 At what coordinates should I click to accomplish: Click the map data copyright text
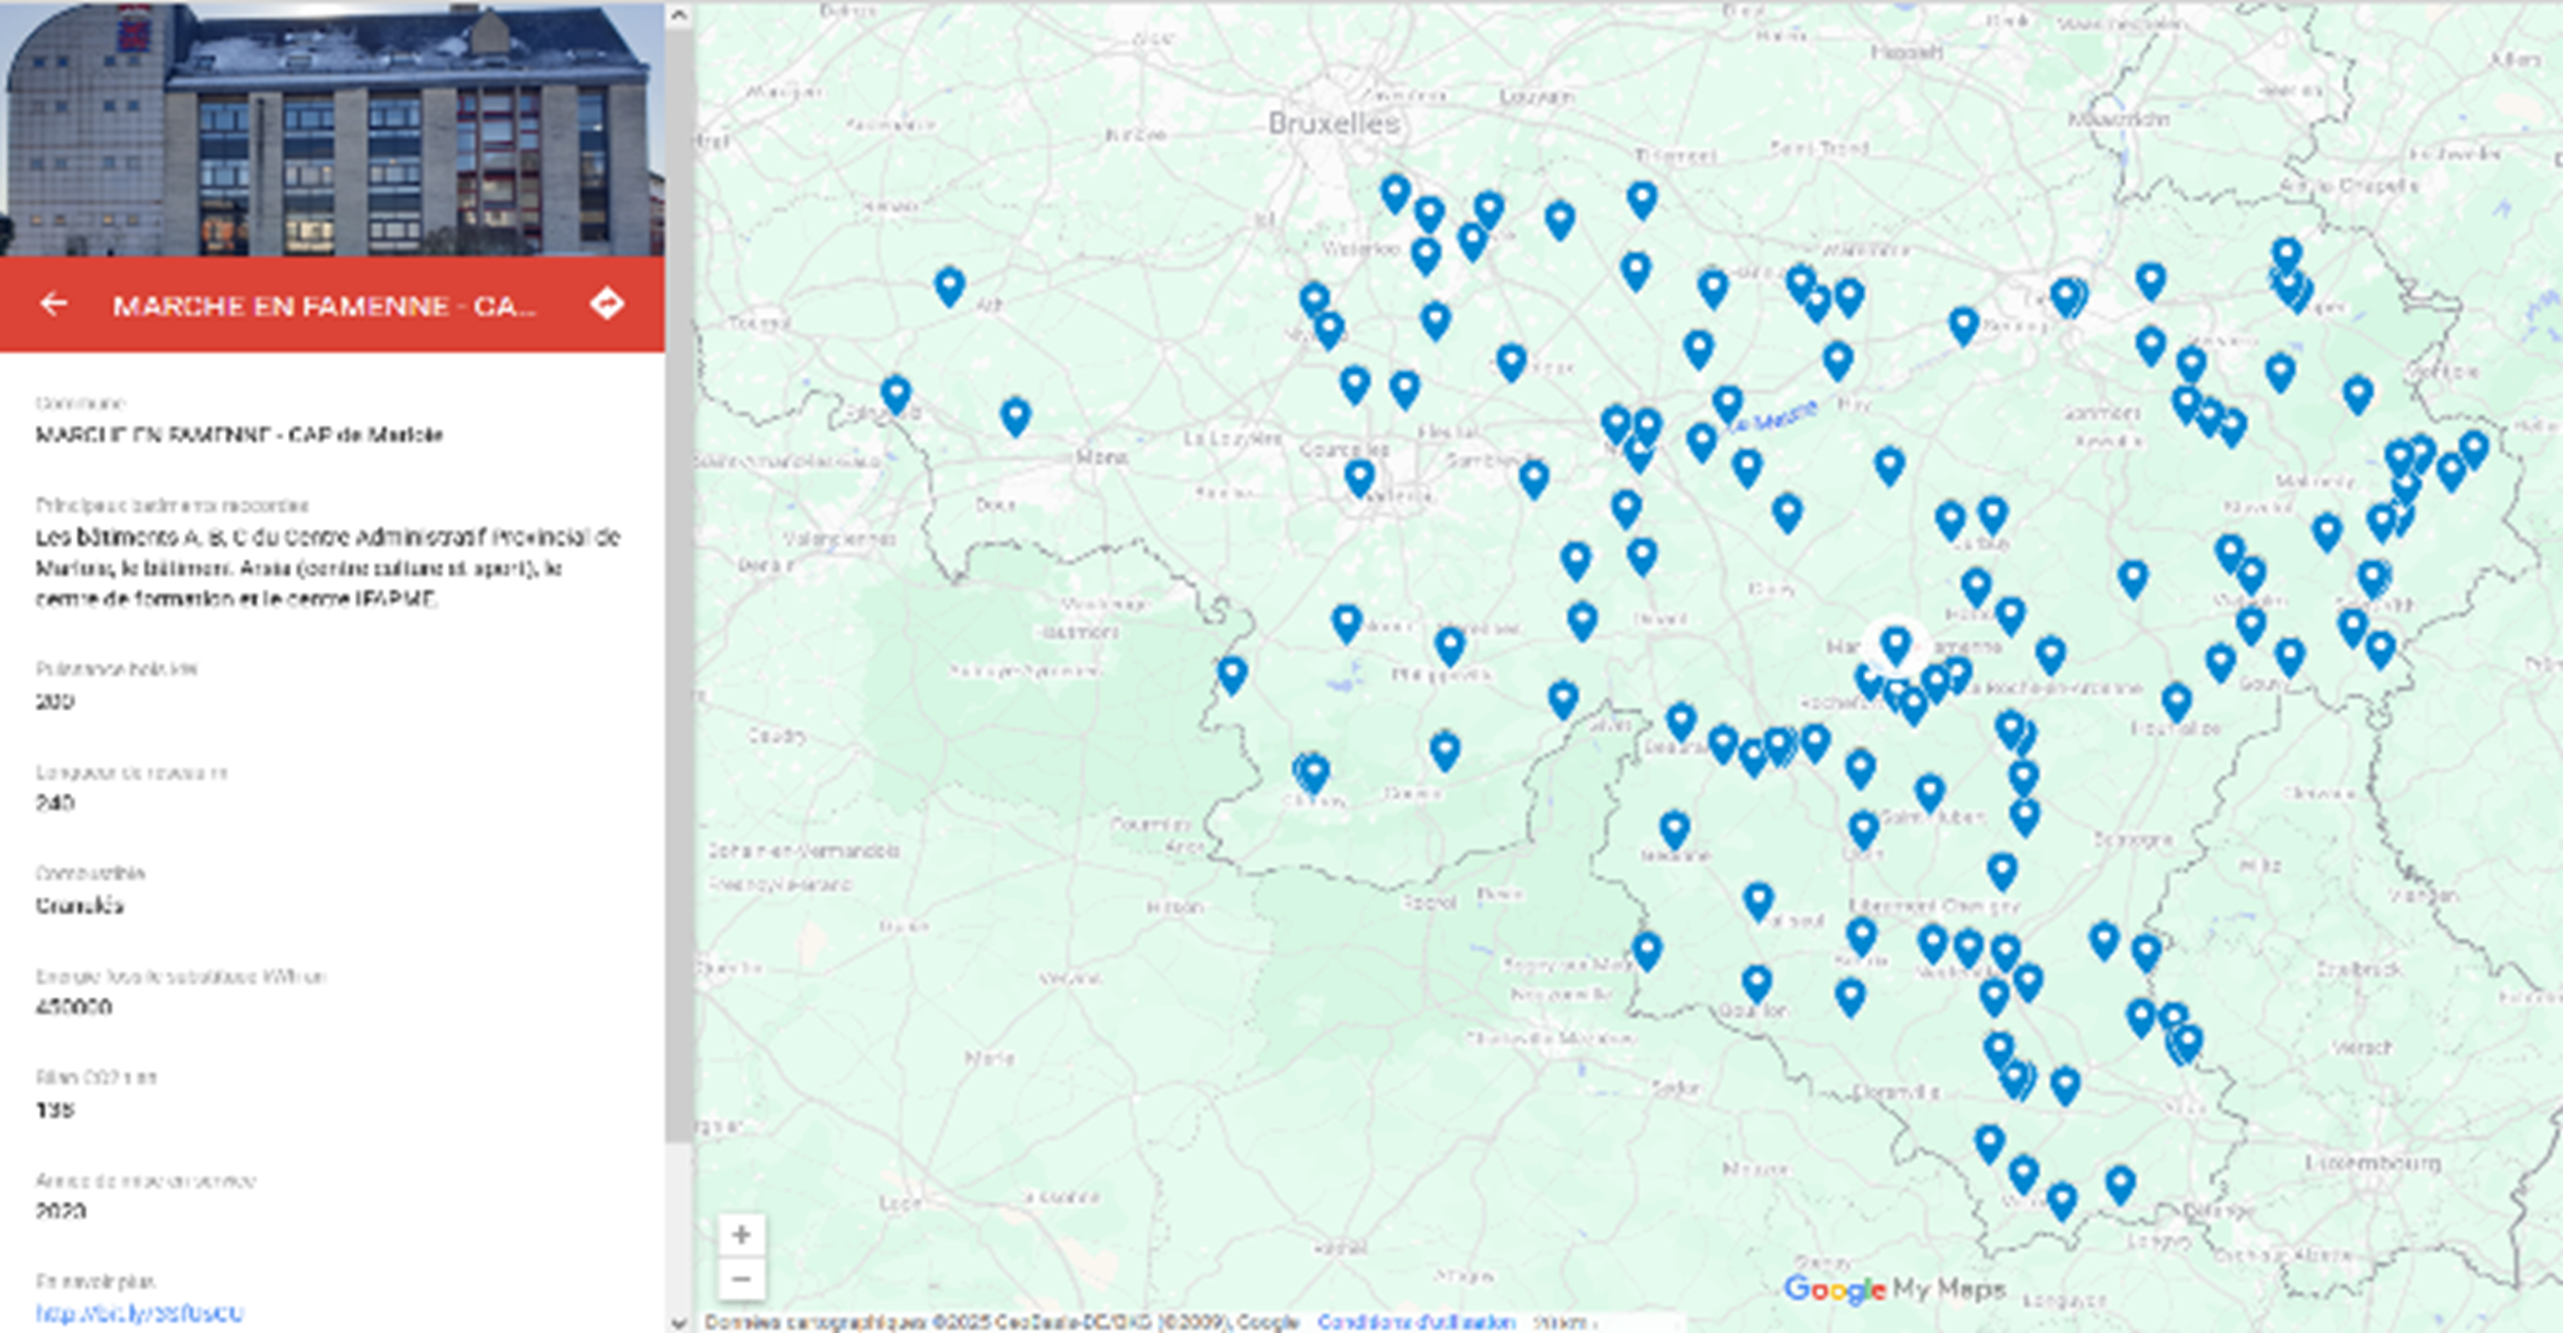tap(1001, 1322)
